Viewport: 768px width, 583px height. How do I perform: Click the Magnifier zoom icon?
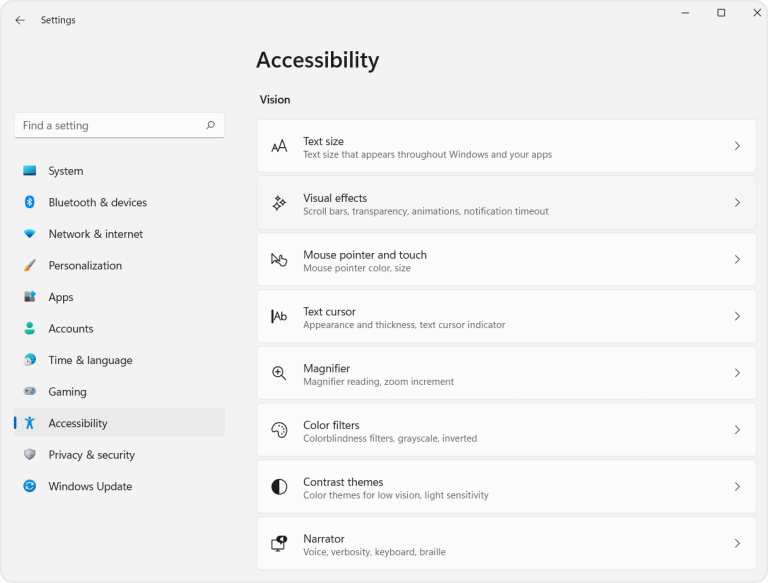point(279,373)
